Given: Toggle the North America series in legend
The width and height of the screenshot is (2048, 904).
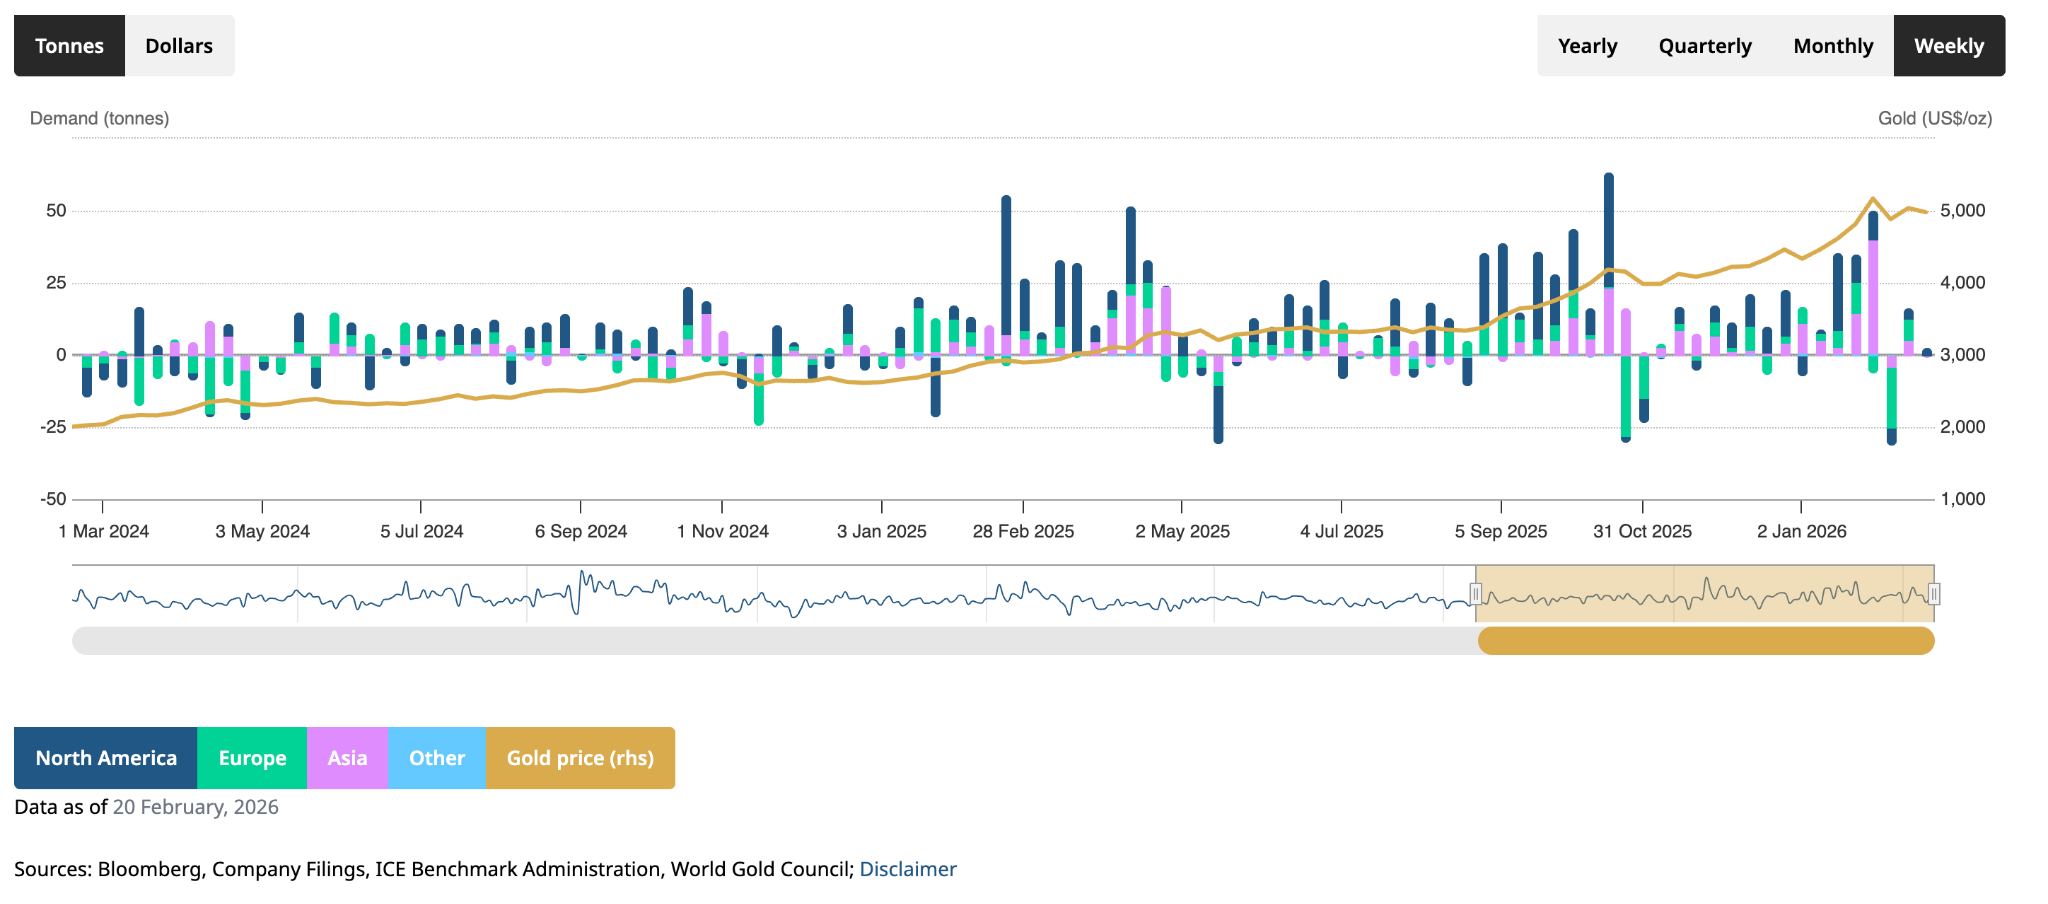Looking at the screenshot, I should coord(105,757).
